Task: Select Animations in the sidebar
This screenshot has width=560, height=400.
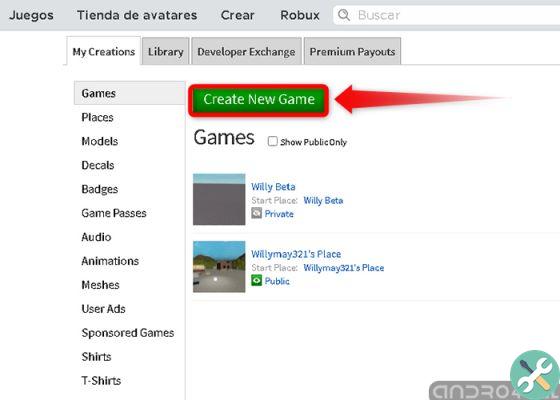Action: [x=110, y=261]
